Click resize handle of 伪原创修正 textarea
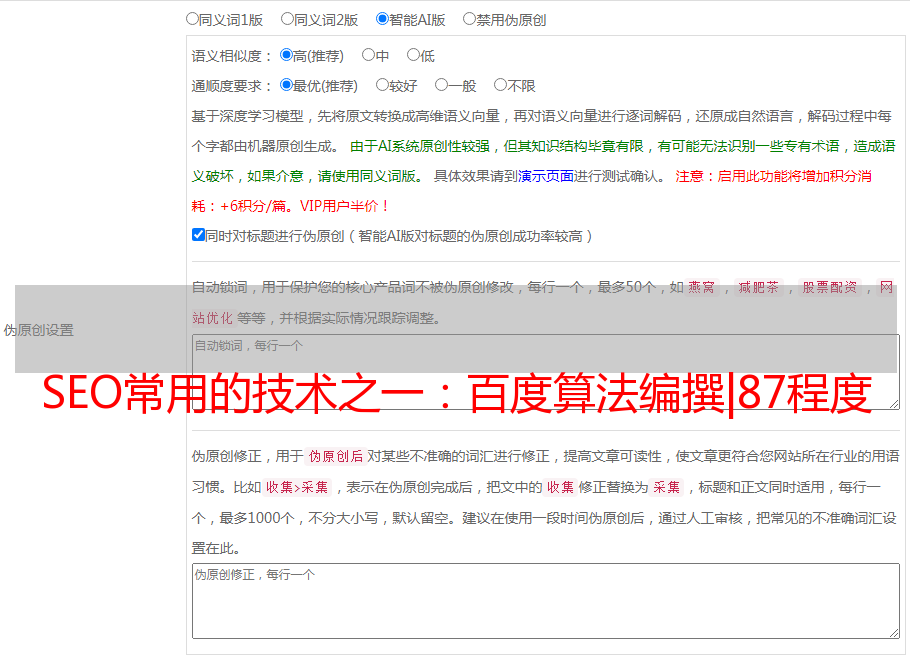911x658 pixels. [x=894, y=633]
